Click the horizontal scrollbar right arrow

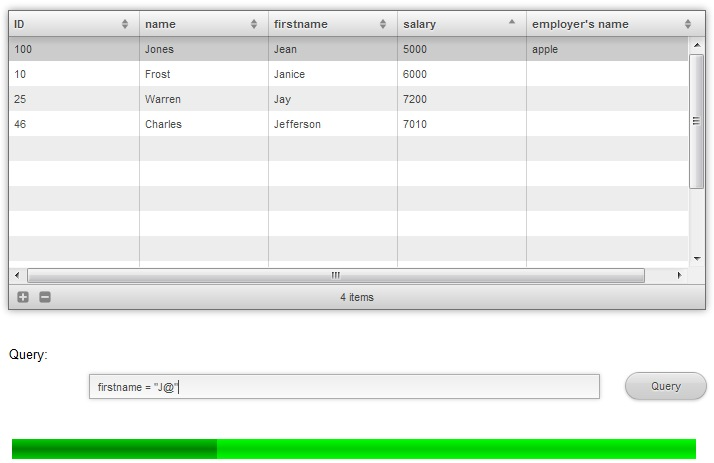click(679, 275)
